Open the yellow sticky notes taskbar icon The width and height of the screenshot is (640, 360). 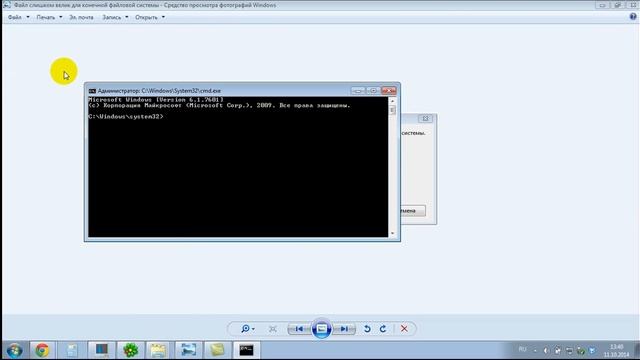tap(217, 350)
